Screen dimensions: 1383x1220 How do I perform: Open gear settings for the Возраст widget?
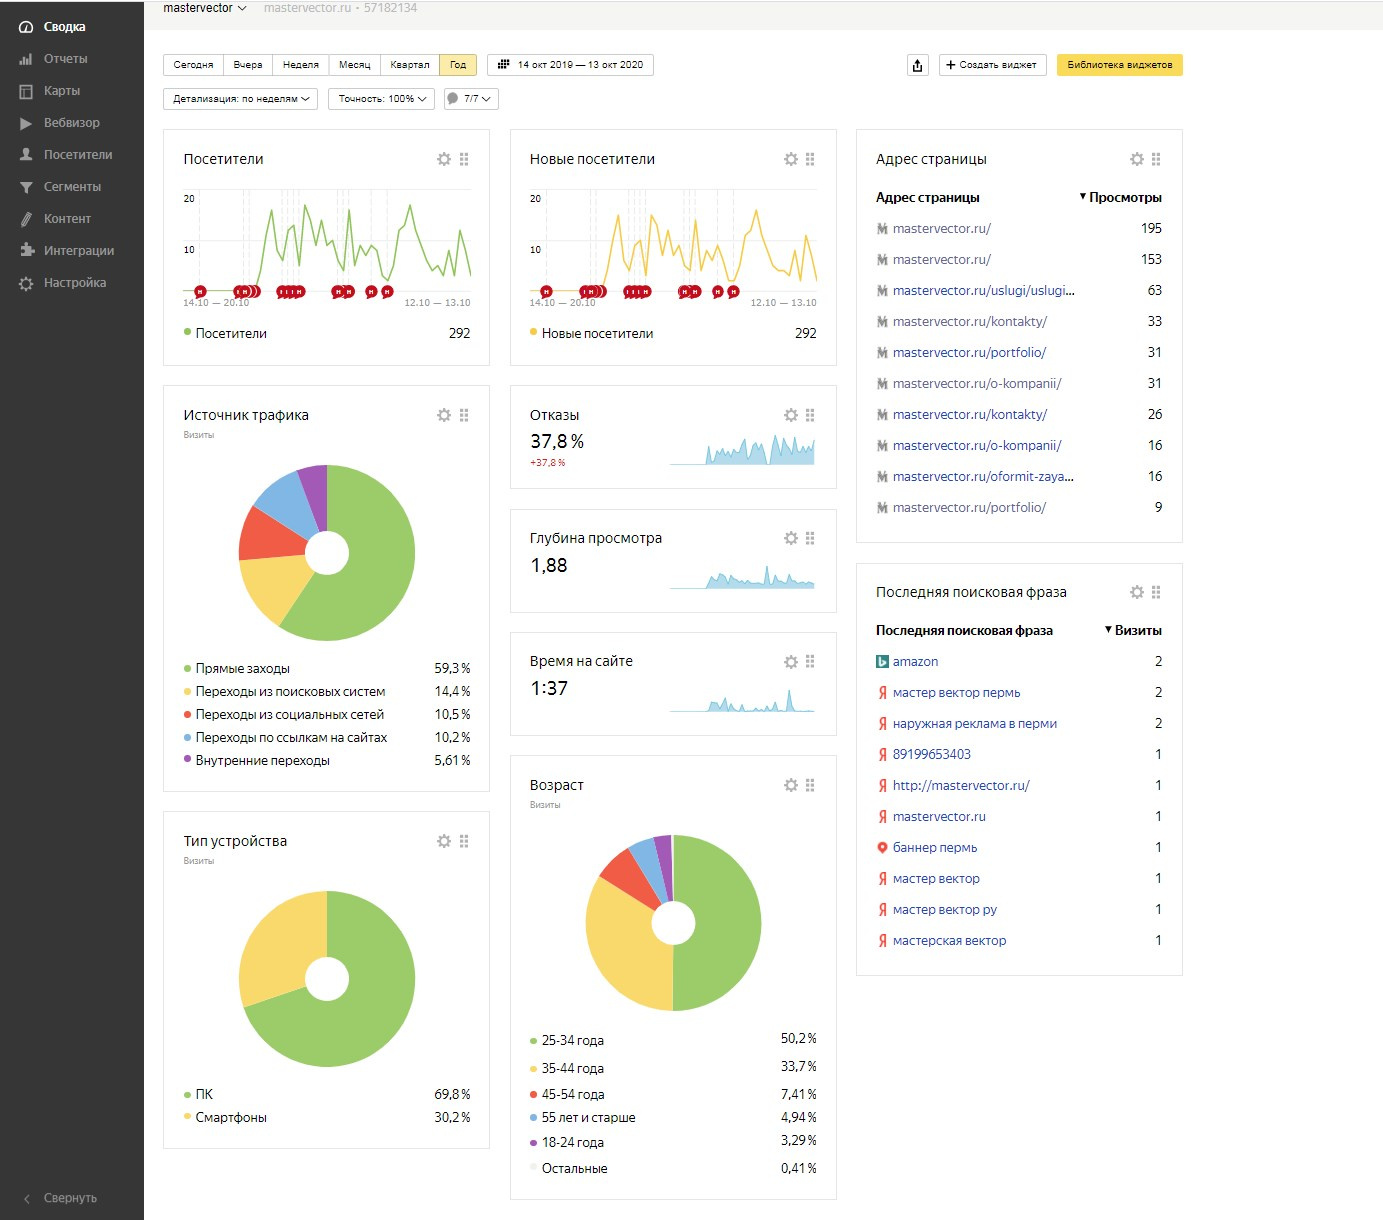791,785
